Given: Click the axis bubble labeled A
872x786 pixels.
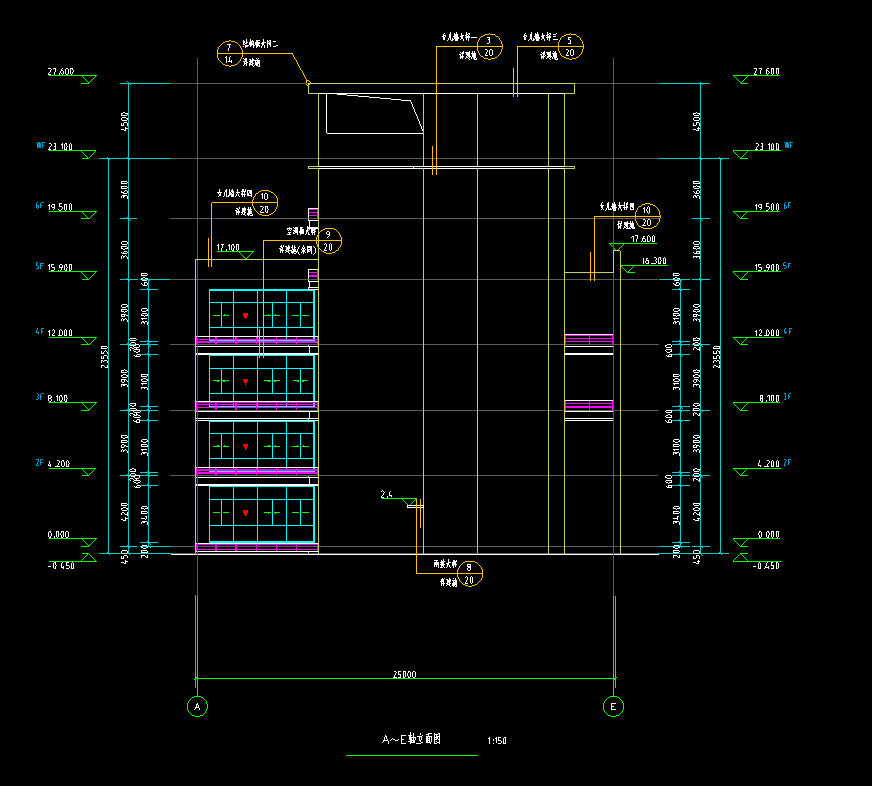Looking at the screenshot, I should tap(197, 706).
